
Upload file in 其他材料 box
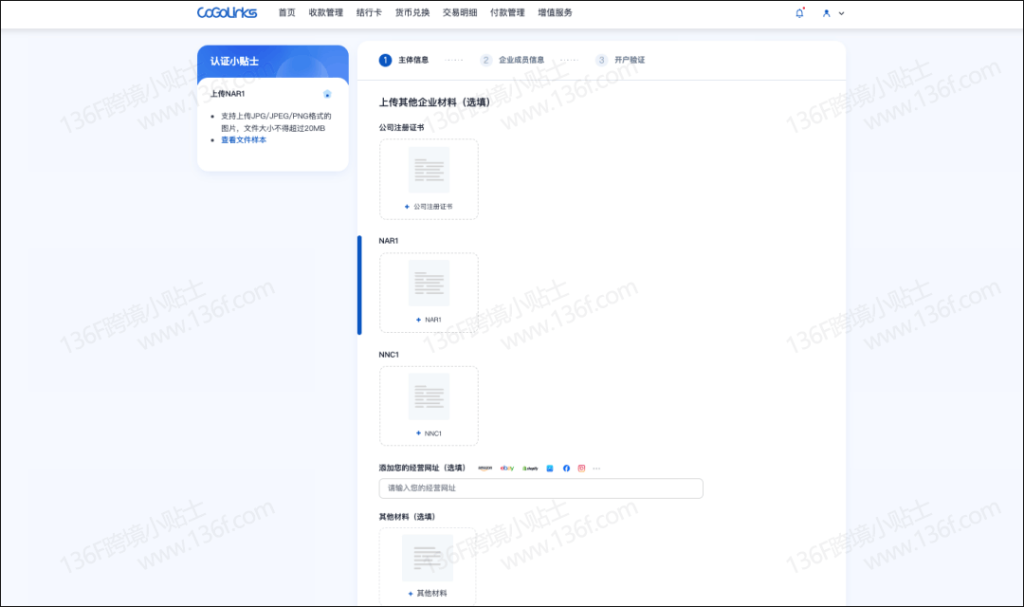(428, 566)
